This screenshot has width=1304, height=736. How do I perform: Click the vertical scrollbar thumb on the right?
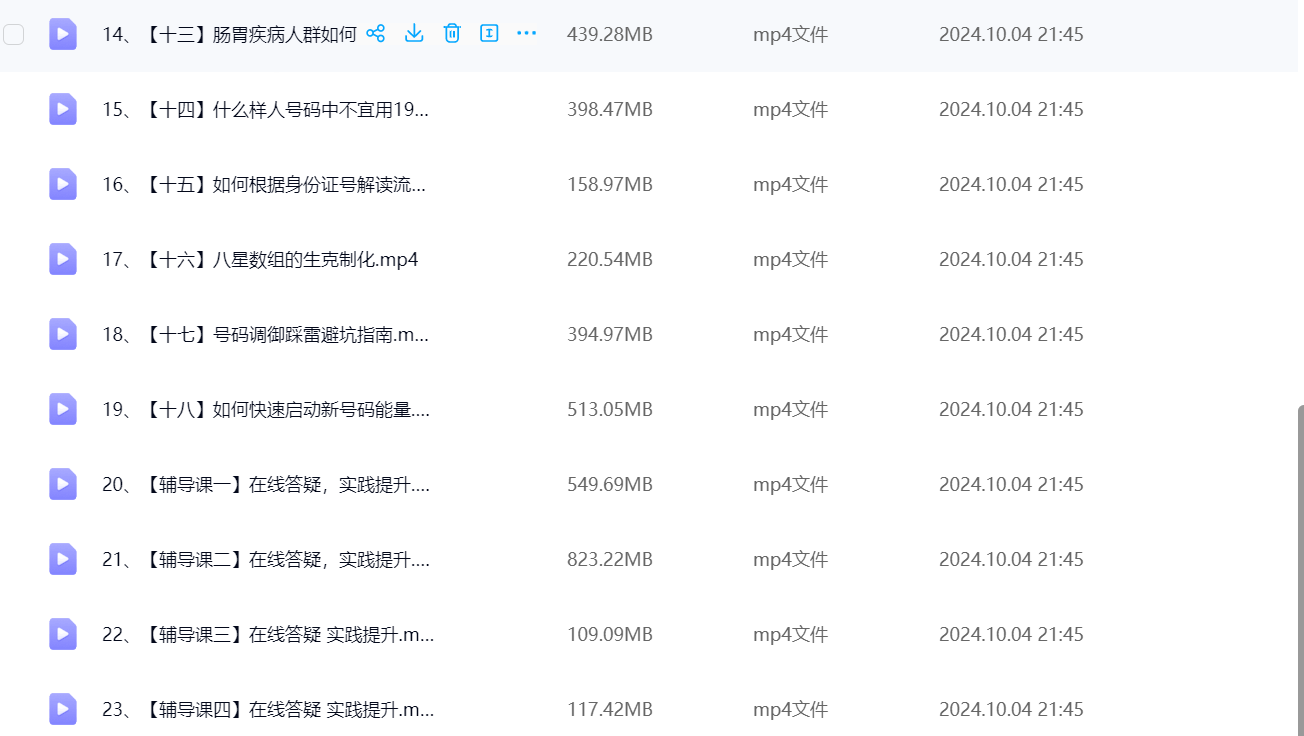(x=1299, y=570)
